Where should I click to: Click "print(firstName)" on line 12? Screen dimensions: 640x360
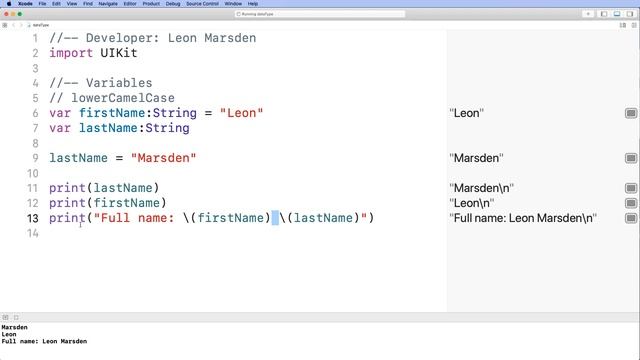pyautogui.click(x=108, y=203)
